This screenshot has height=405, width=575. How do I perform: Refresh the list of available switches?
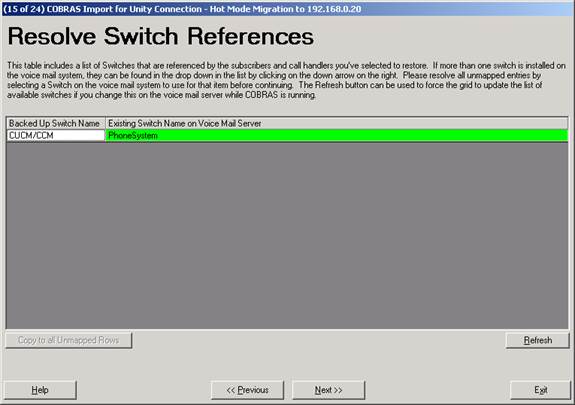click(538, 340)
